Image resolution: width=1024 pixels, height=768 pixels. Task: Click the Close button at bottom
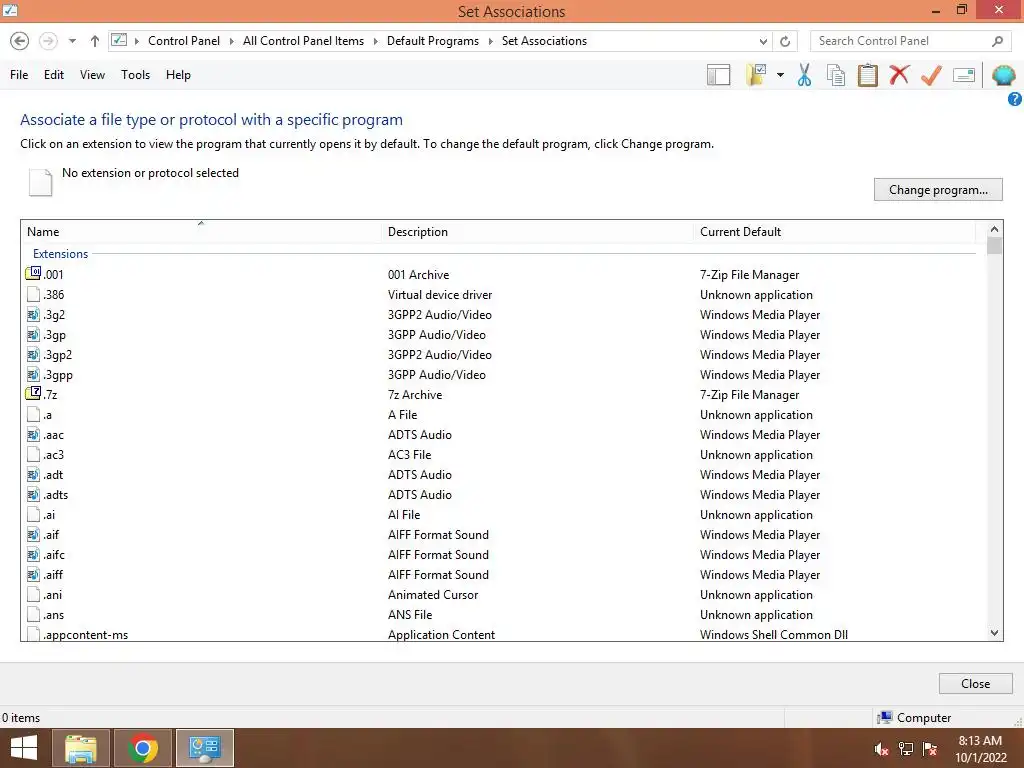pos(975,684)
